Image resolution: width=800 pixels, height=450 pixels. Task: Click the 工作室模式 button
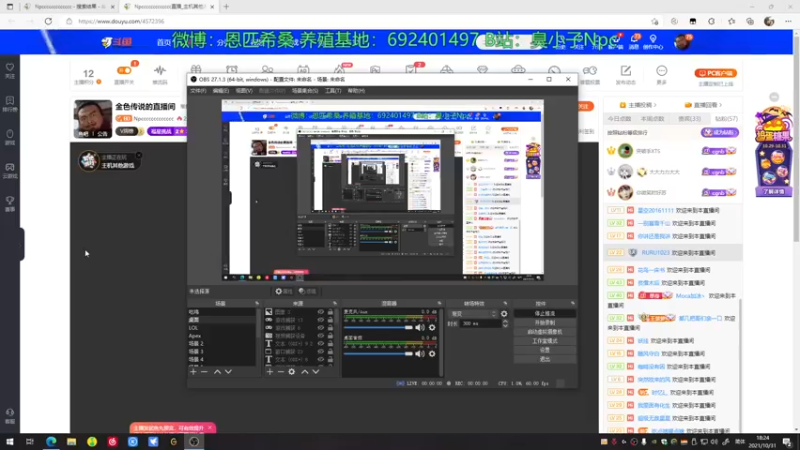click(545, 341)
